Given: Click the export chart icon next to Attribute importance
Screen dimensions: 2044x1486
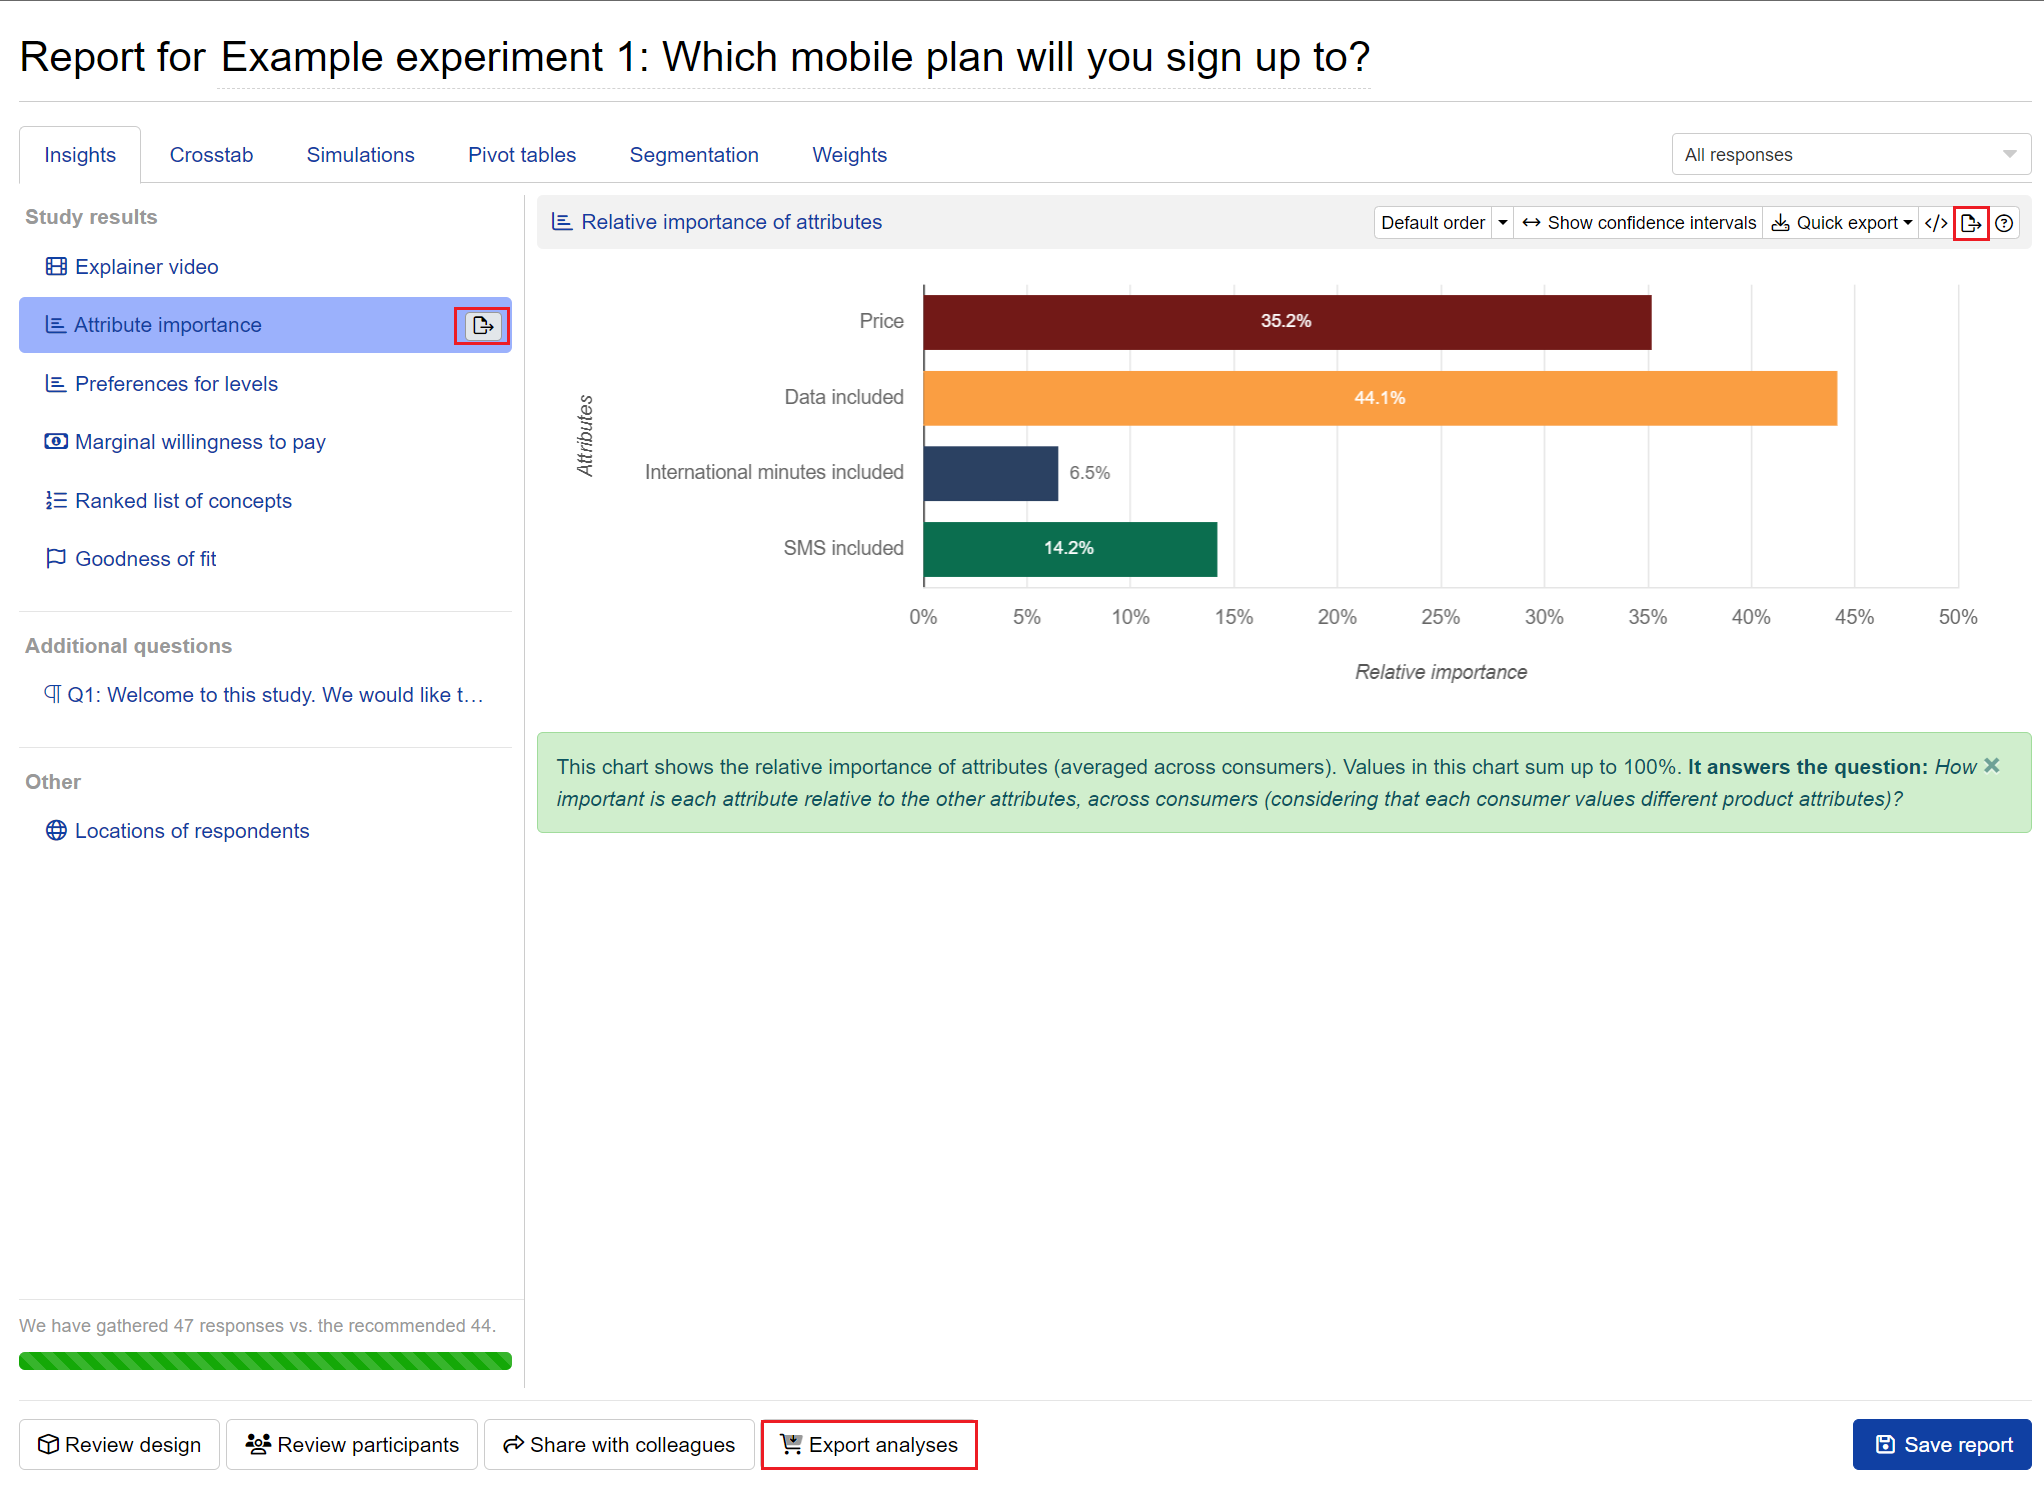Looking at the screenshot, I should click(484, 325).
